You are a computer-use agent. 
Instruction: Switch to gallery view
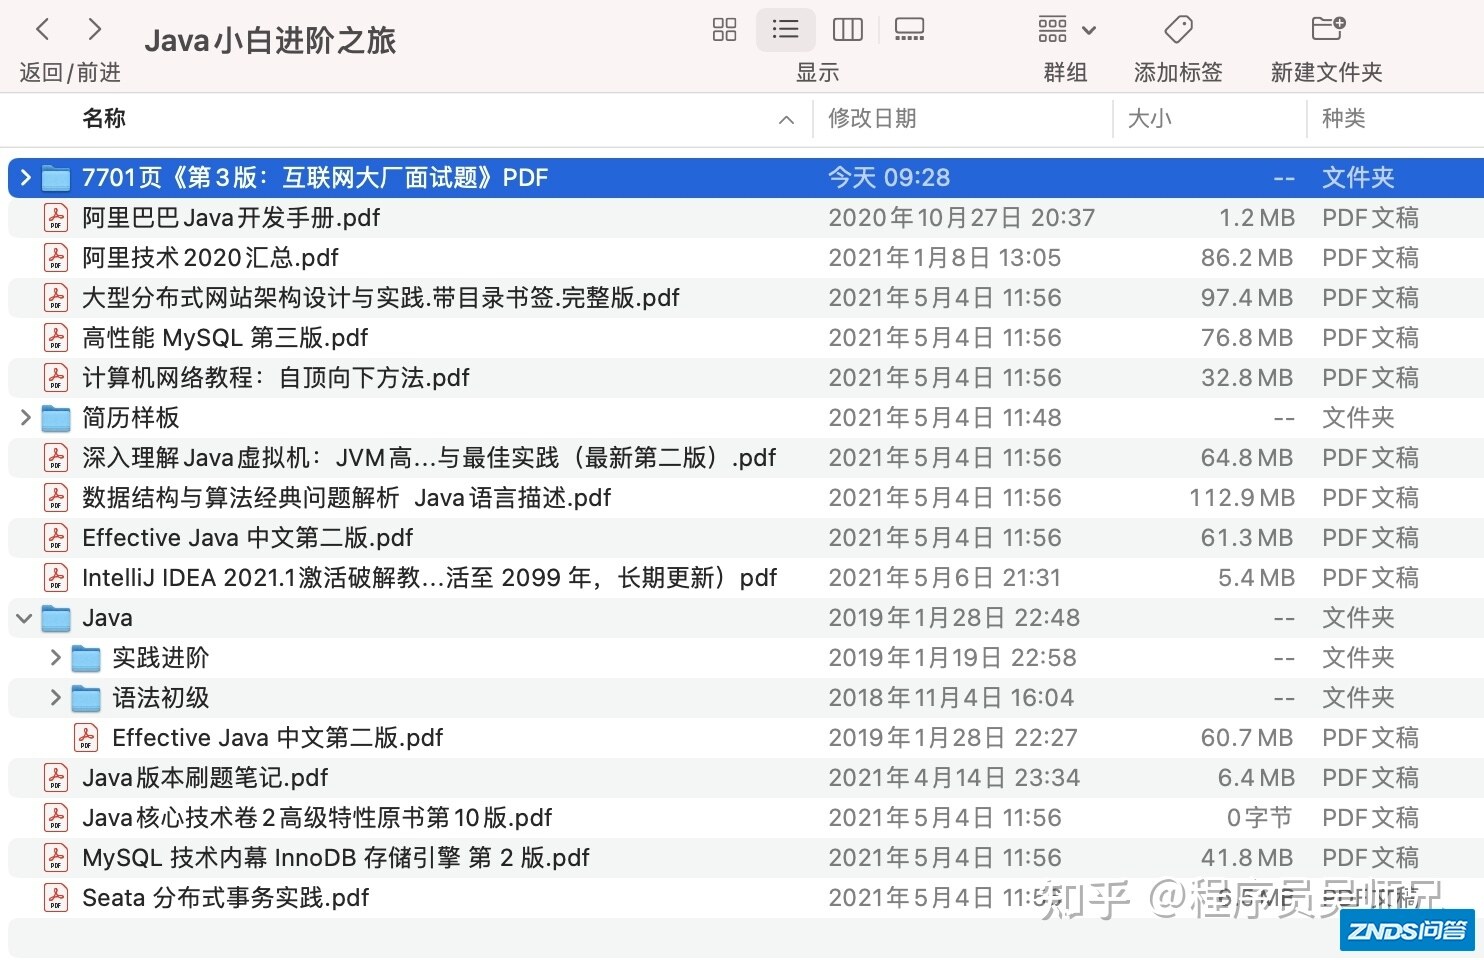click(909, 30)
